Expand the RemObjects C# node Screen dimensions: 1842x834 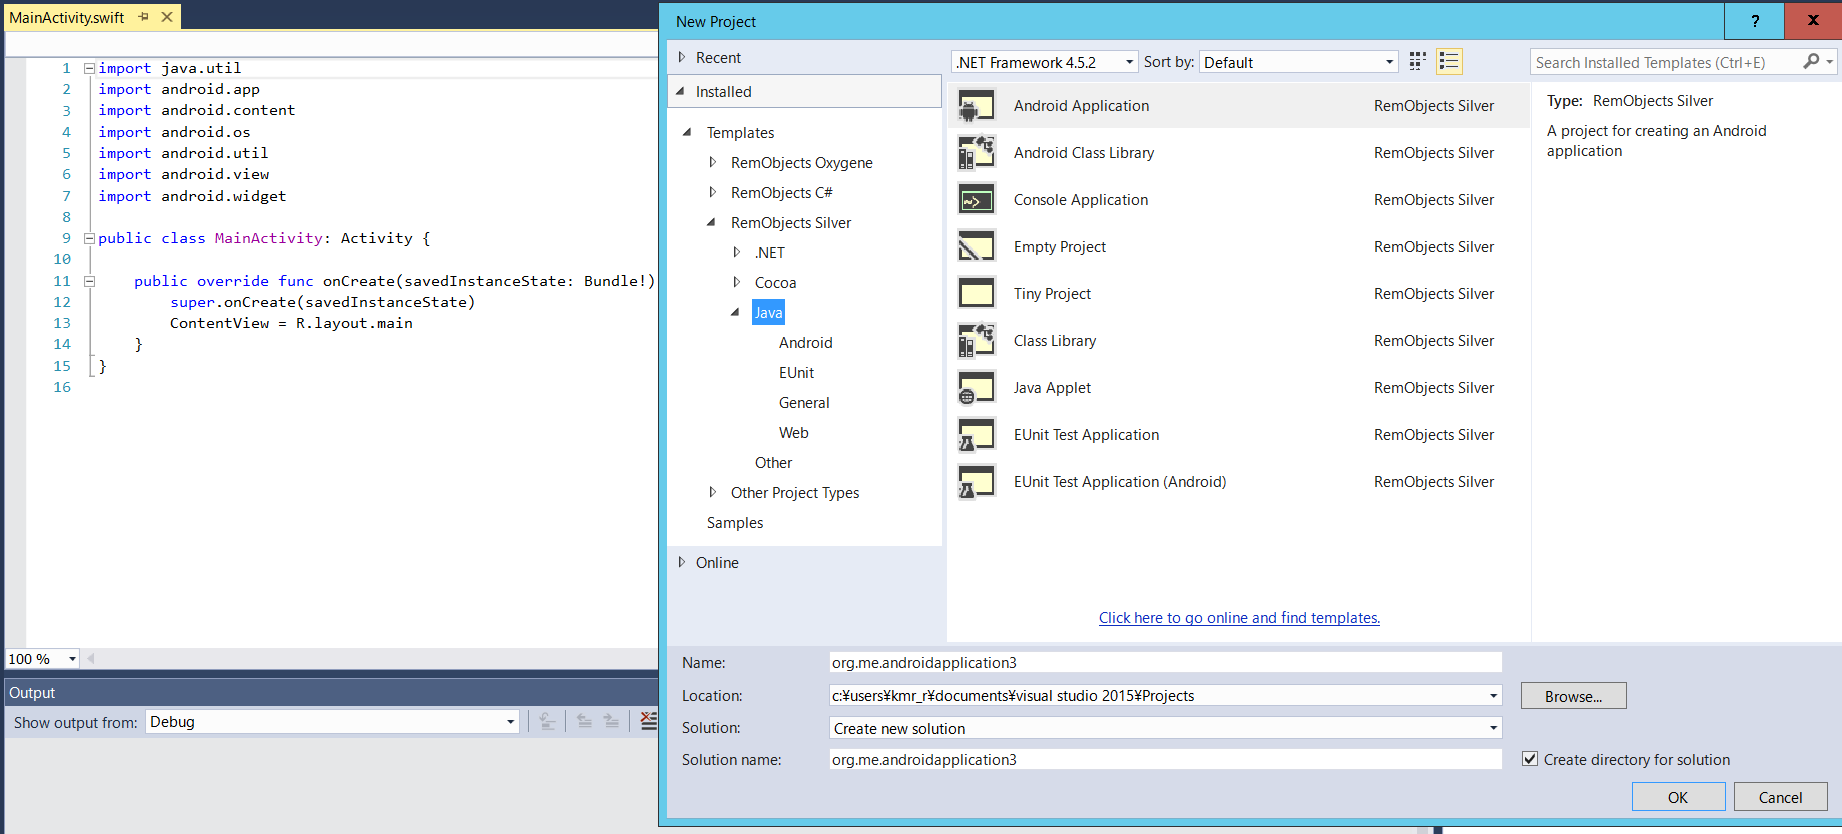(712, 192)
